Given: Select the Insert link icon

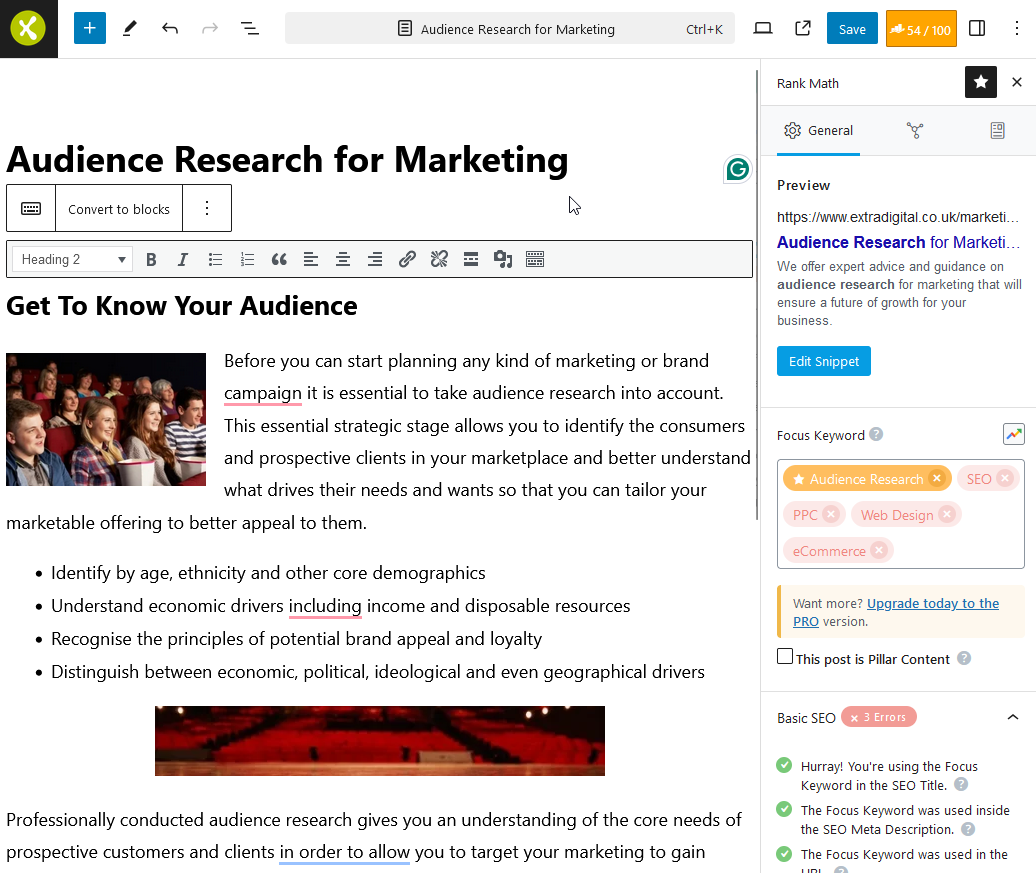Looking at the screenshot, I should point(407,259).
